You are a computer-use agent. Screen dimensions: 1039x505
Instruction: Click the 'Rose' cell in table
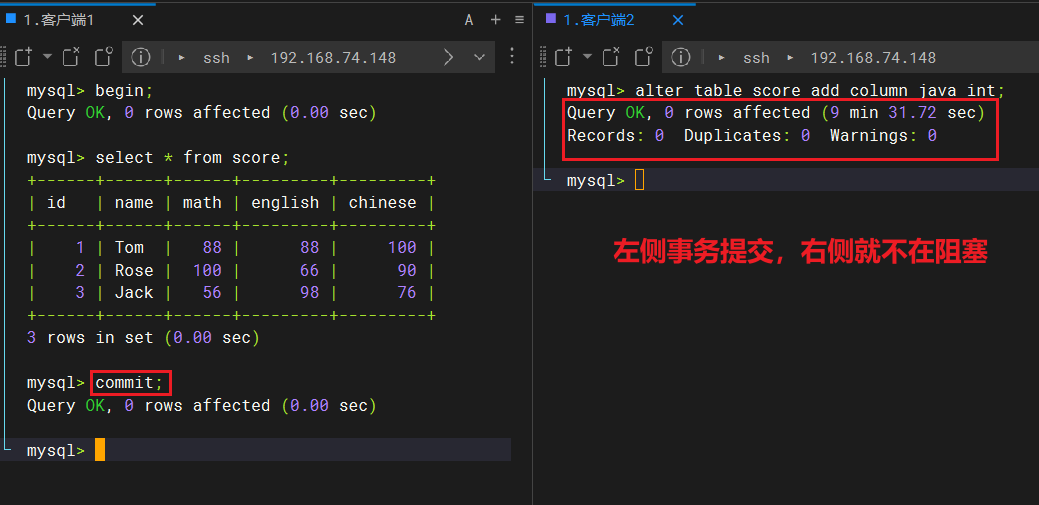[134, 270]
